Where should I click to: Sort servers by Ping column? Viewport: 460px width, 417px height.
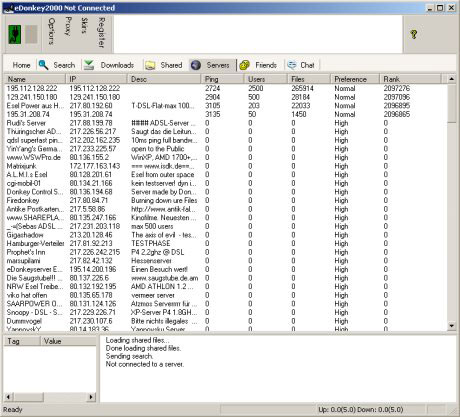click(x=222, y=79)
